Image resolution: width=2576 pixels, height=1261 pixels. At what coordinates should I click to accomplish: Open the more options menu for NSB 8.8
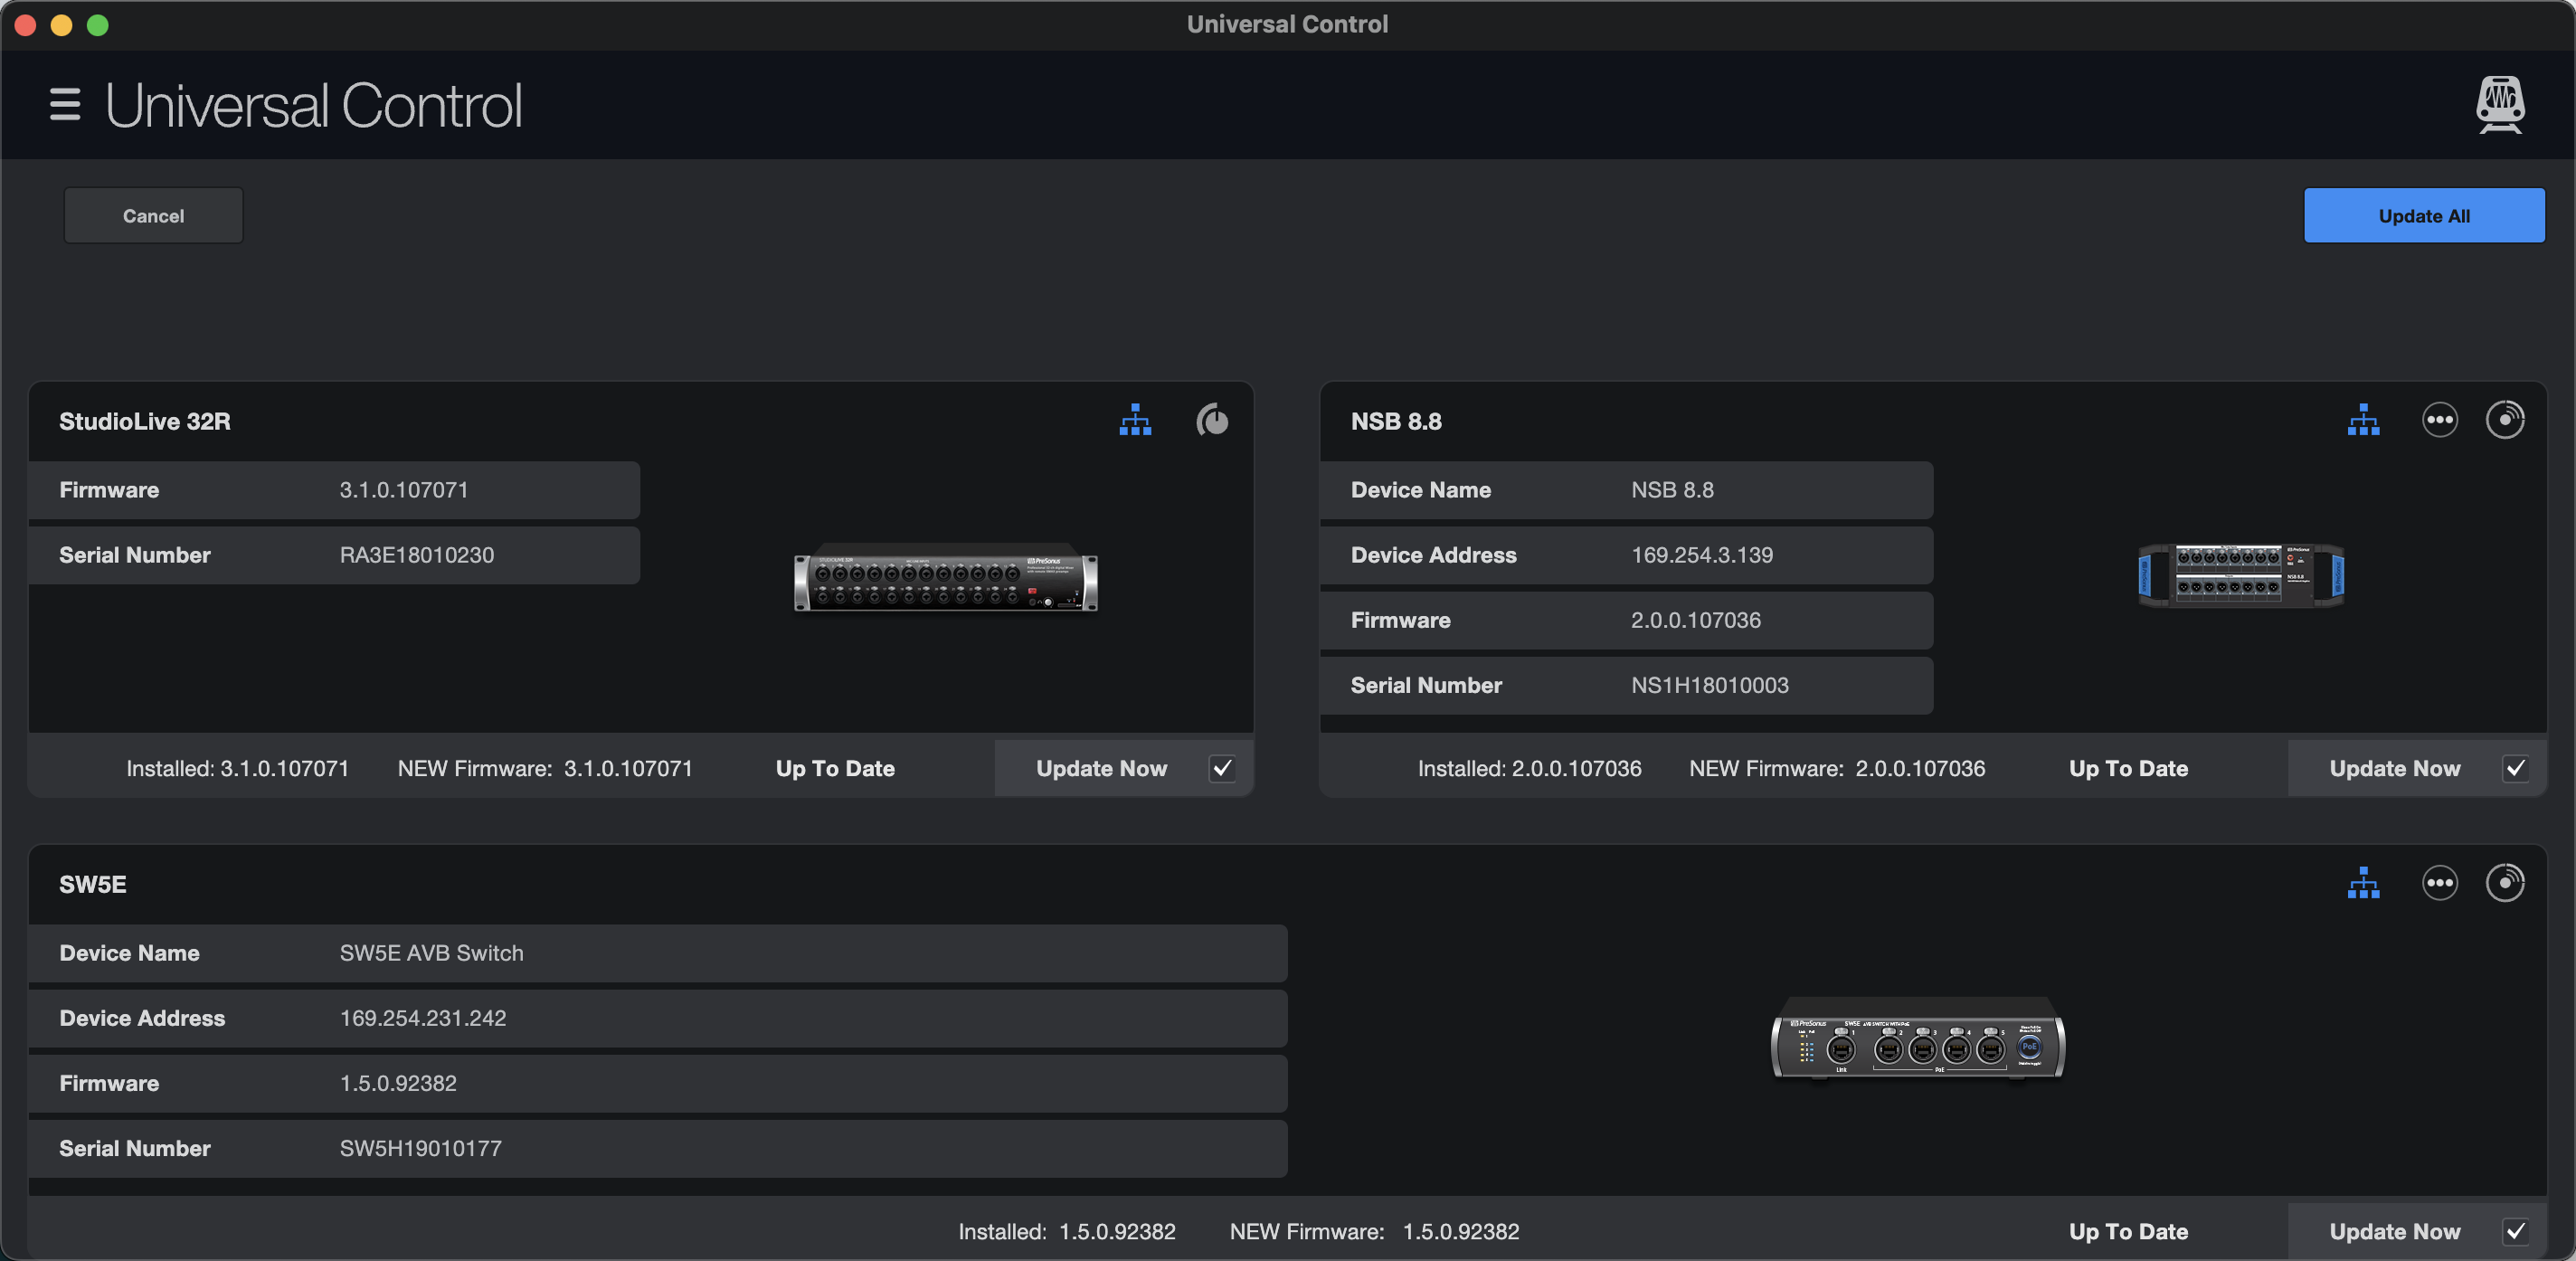tap(2439, 420)
